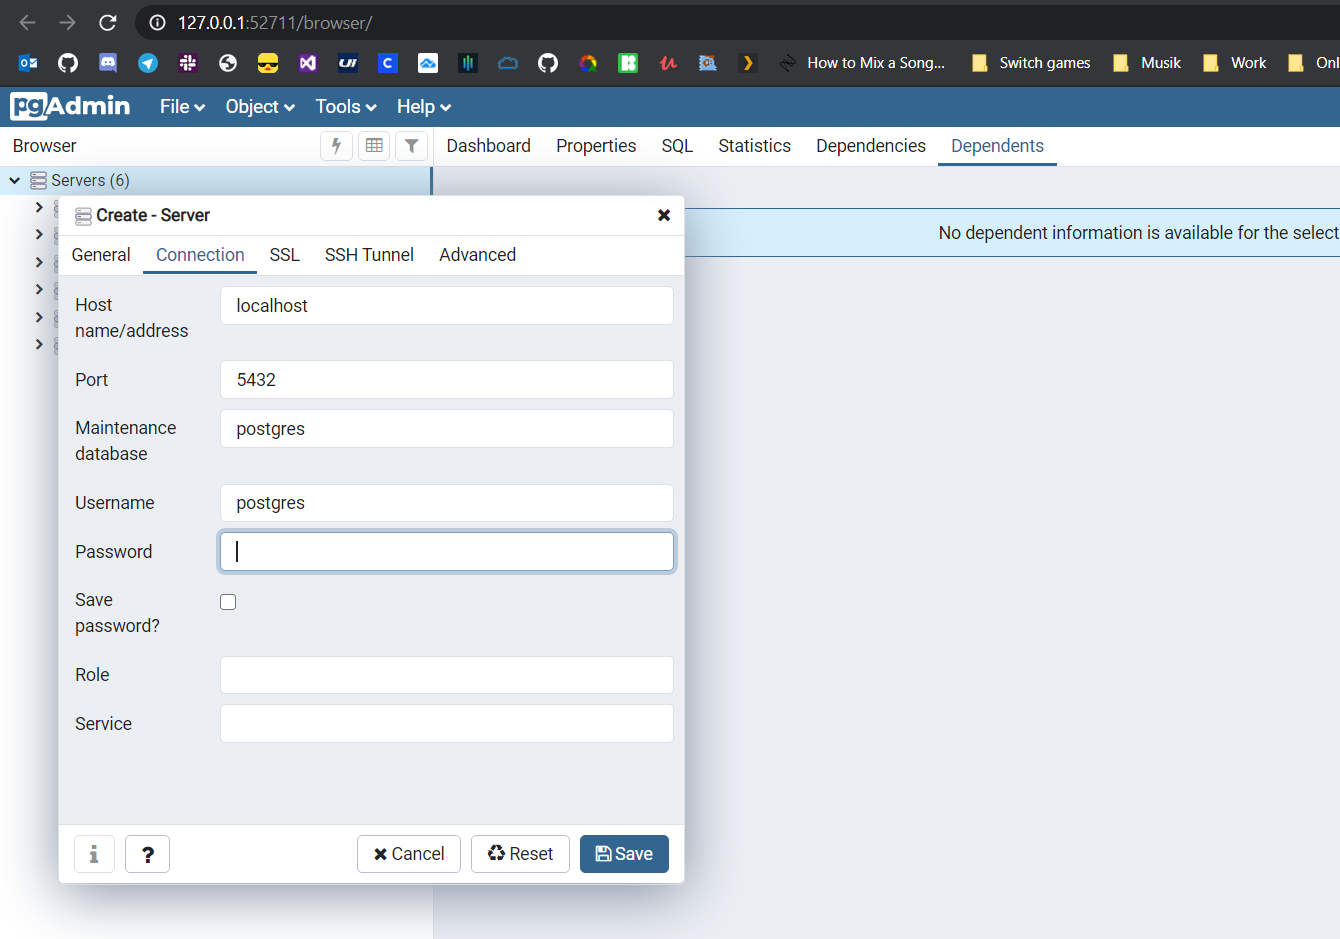Image resolution: width=1340 pixels, height=939 pixels.
Task: Click into the Port field
Action: (447, 380)
